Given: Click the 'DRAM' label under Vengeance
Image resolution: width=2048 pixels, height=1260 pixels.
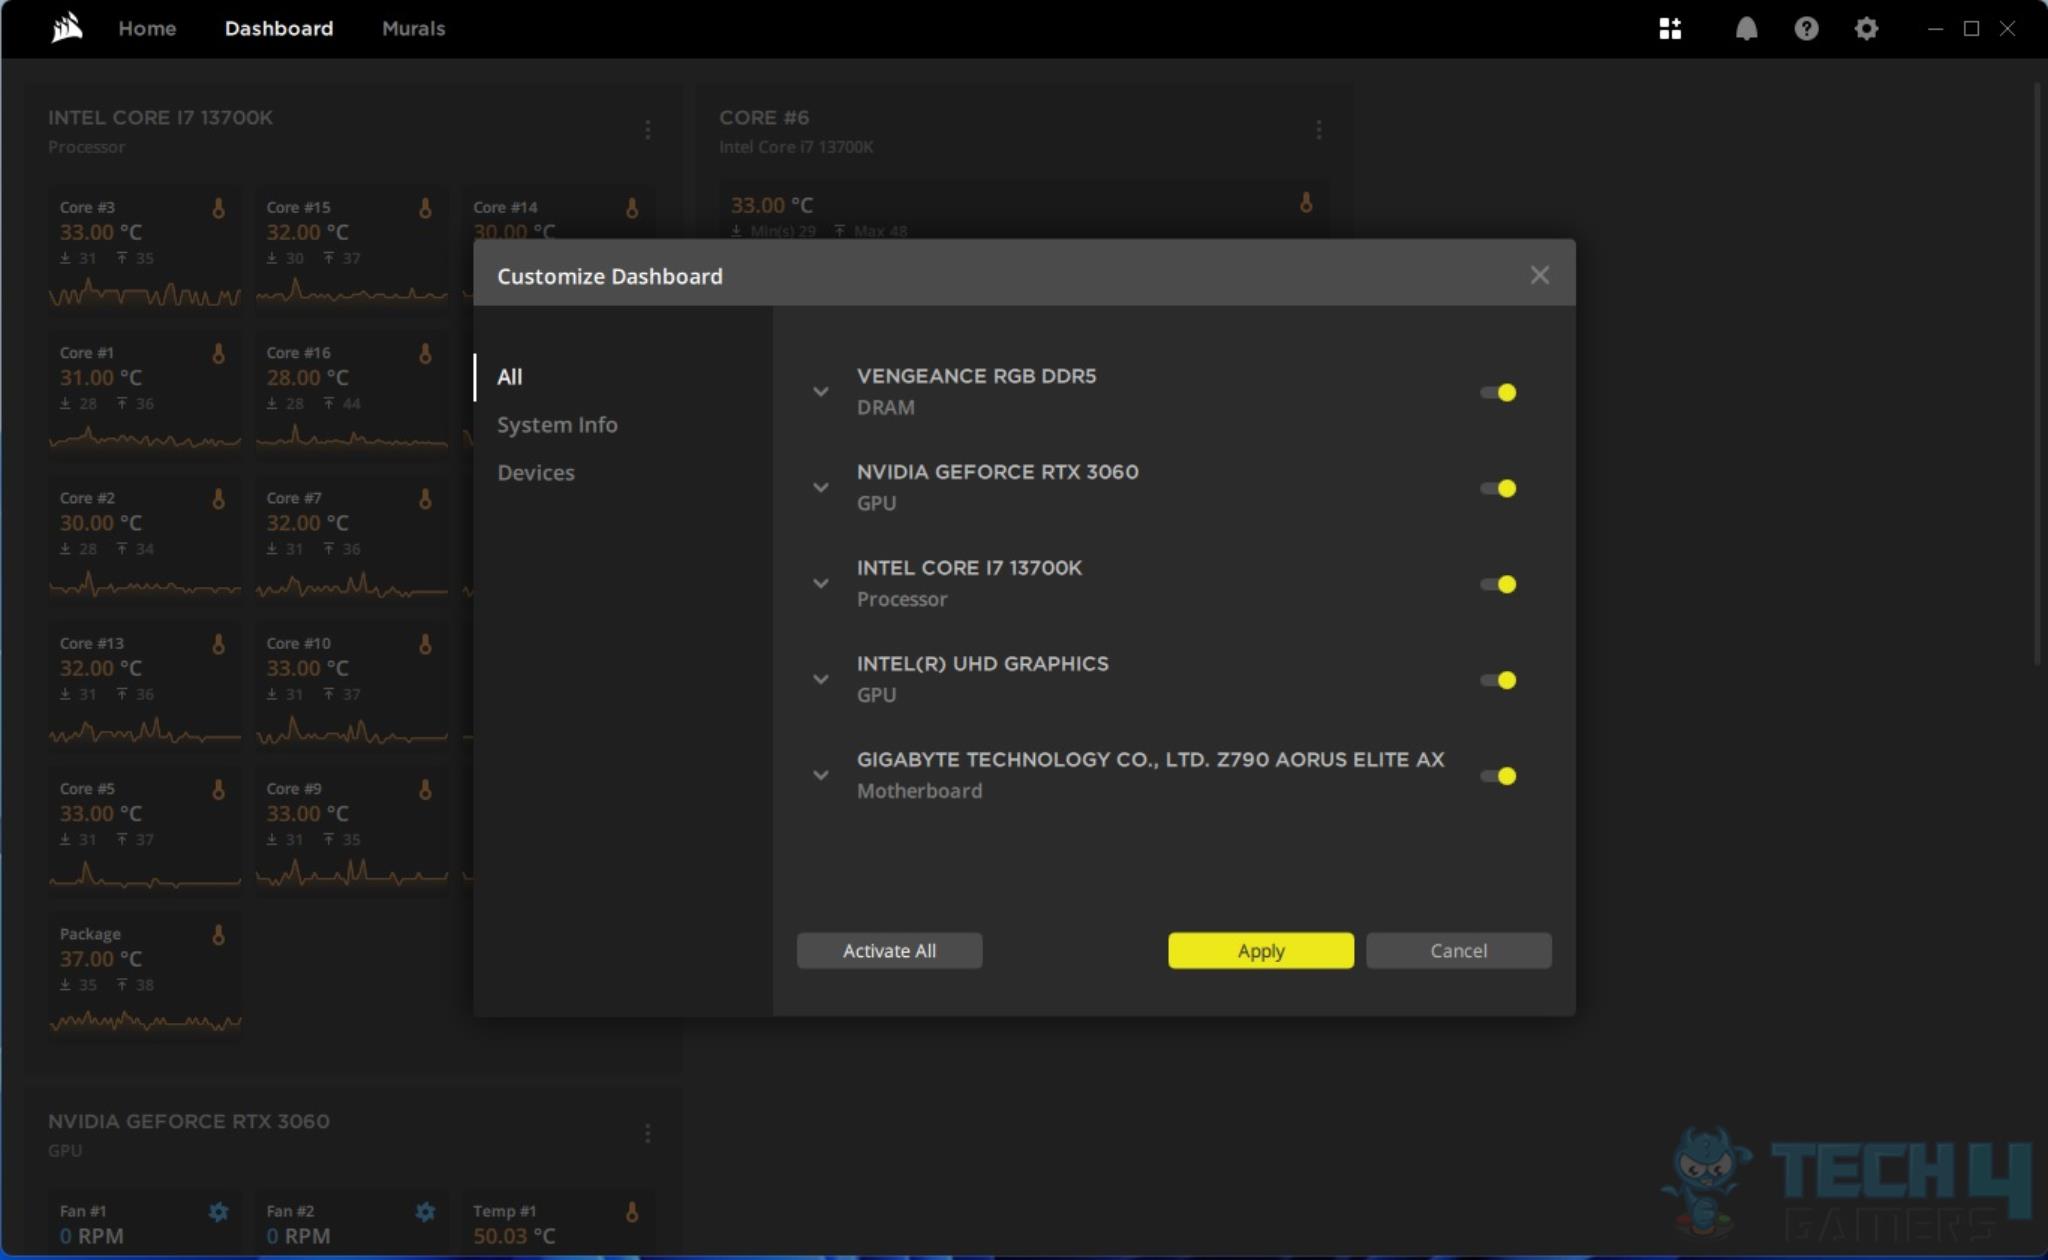Looking at the screenshot, I should click(x=885, y=407).
